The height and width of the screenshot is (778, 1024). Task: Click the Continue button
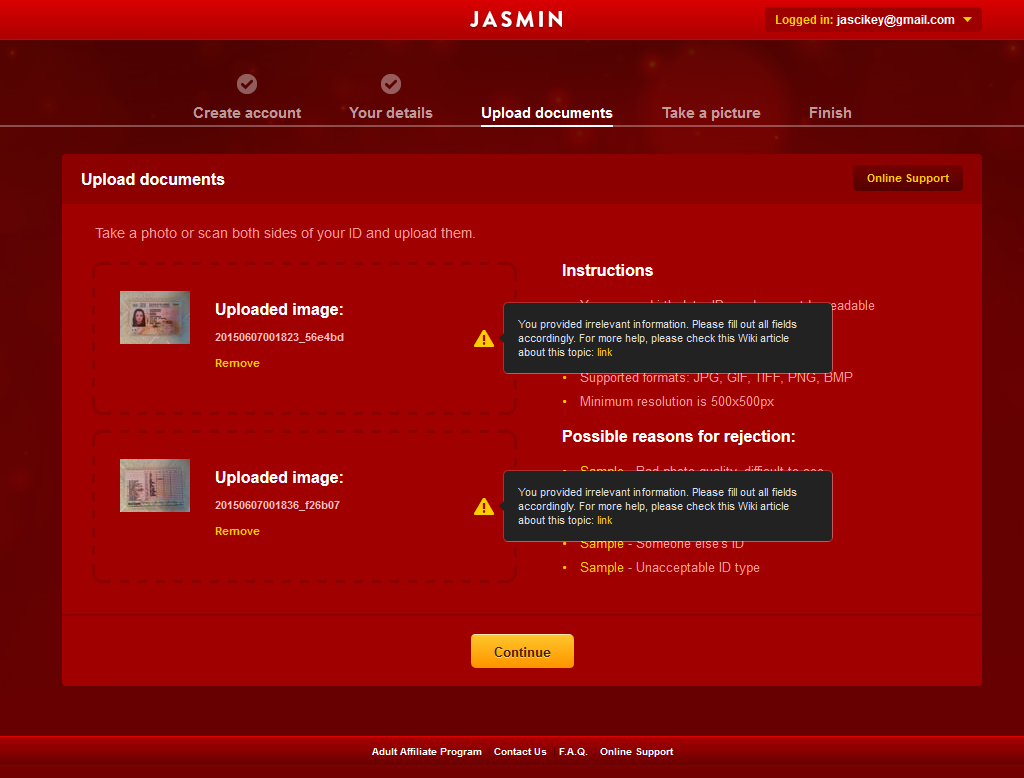tap(522, 651)
